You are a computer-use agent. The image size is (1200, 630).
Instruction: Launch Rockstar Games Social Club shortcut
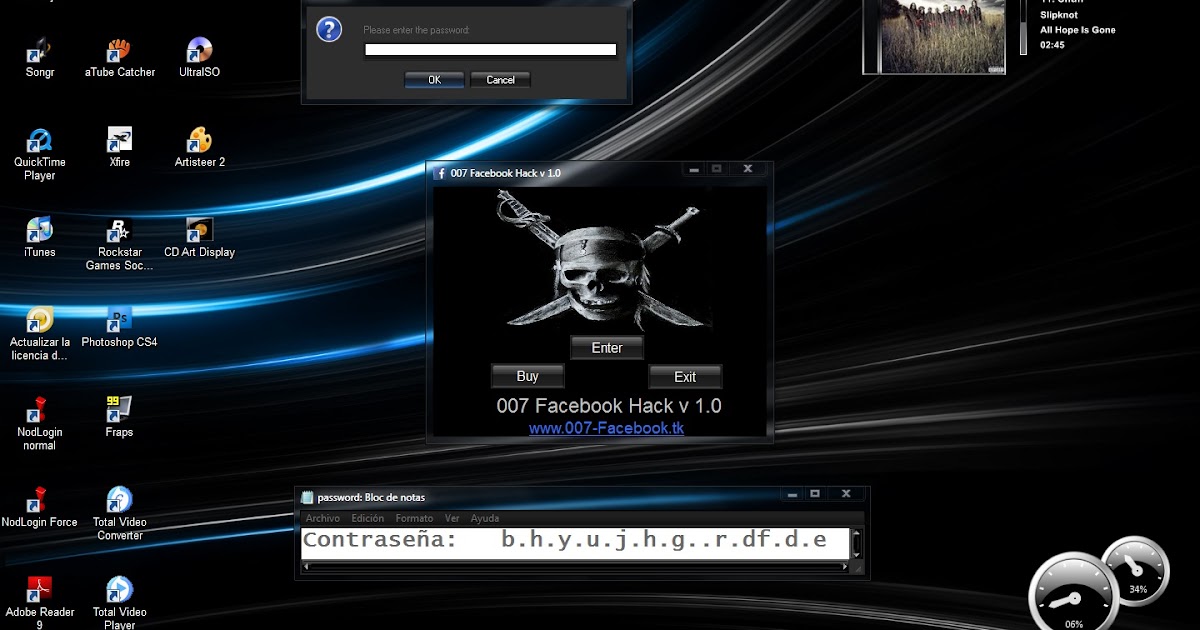tap(120, 244)
